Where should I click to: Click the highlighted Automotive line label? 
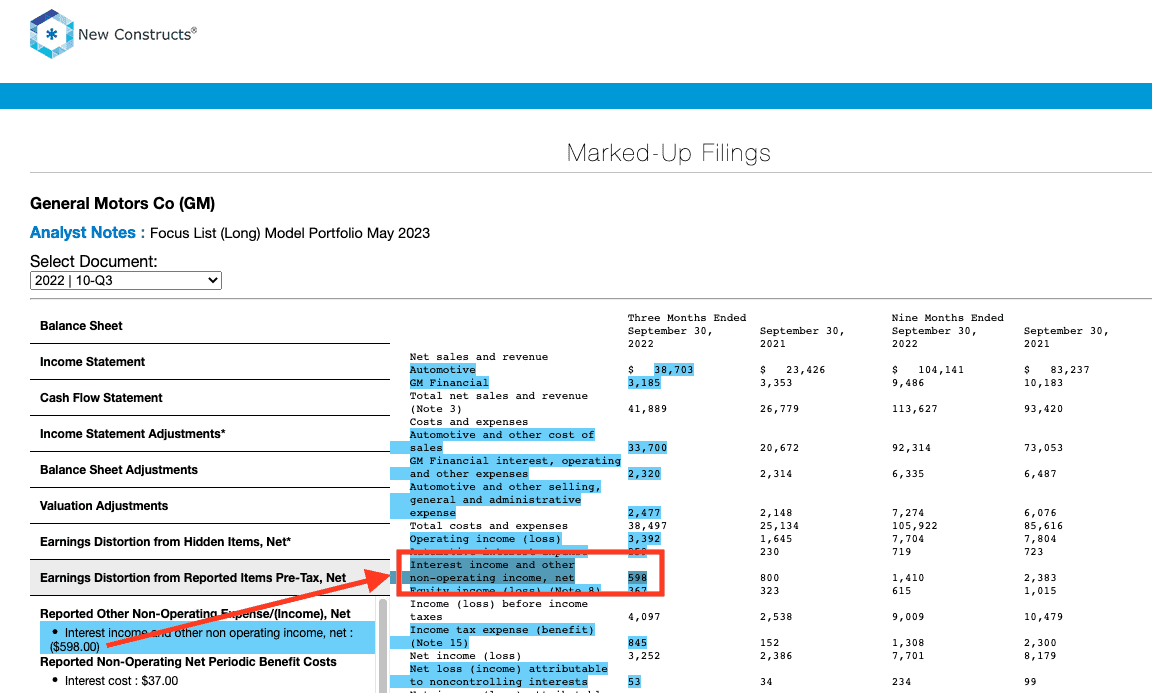pos(442,370)
